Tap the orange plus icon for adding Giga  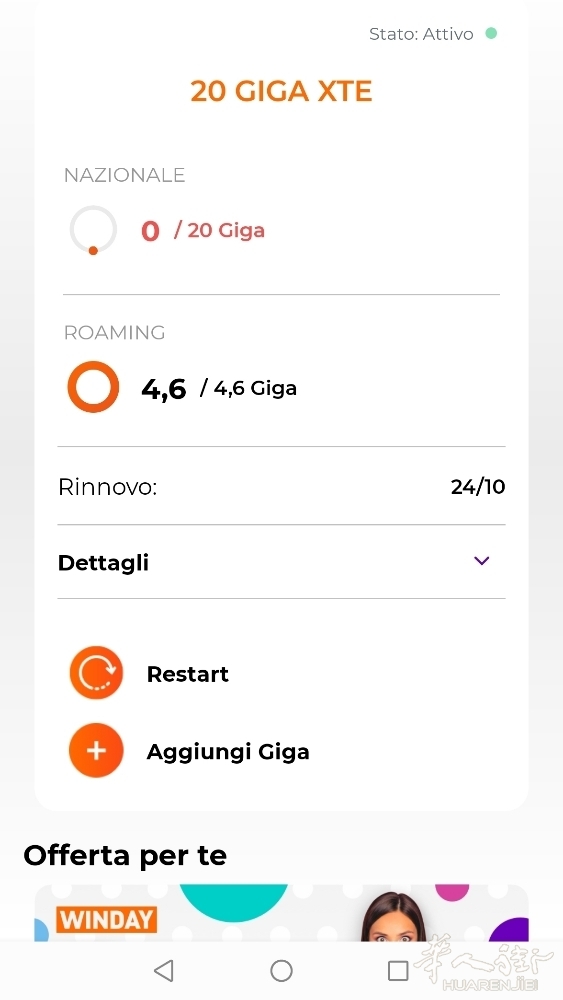96,751
